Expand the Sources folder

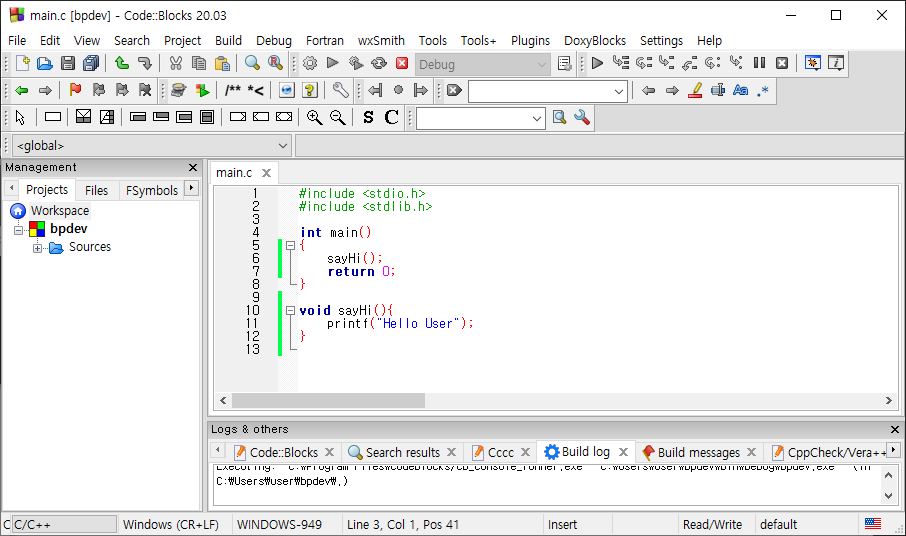click(37, 248)
